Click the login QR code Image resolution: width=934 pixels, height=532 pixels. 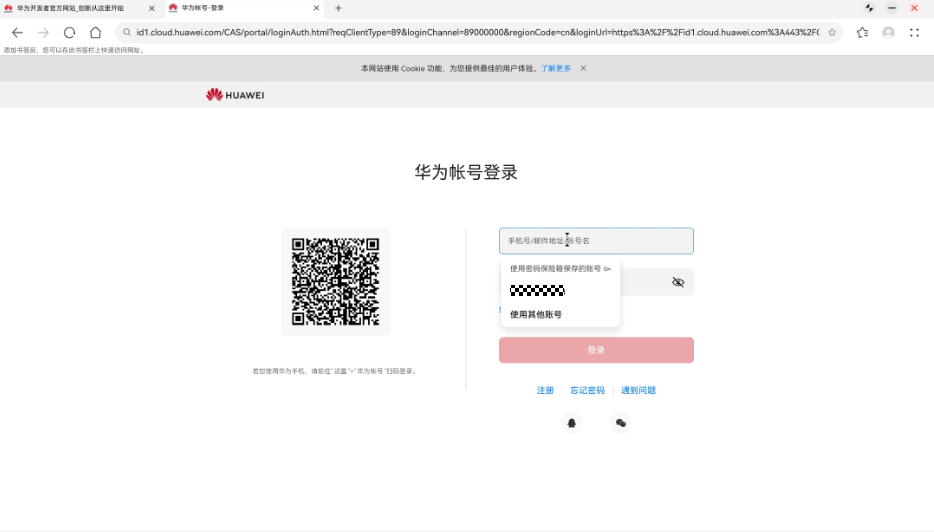coord(335,282)
